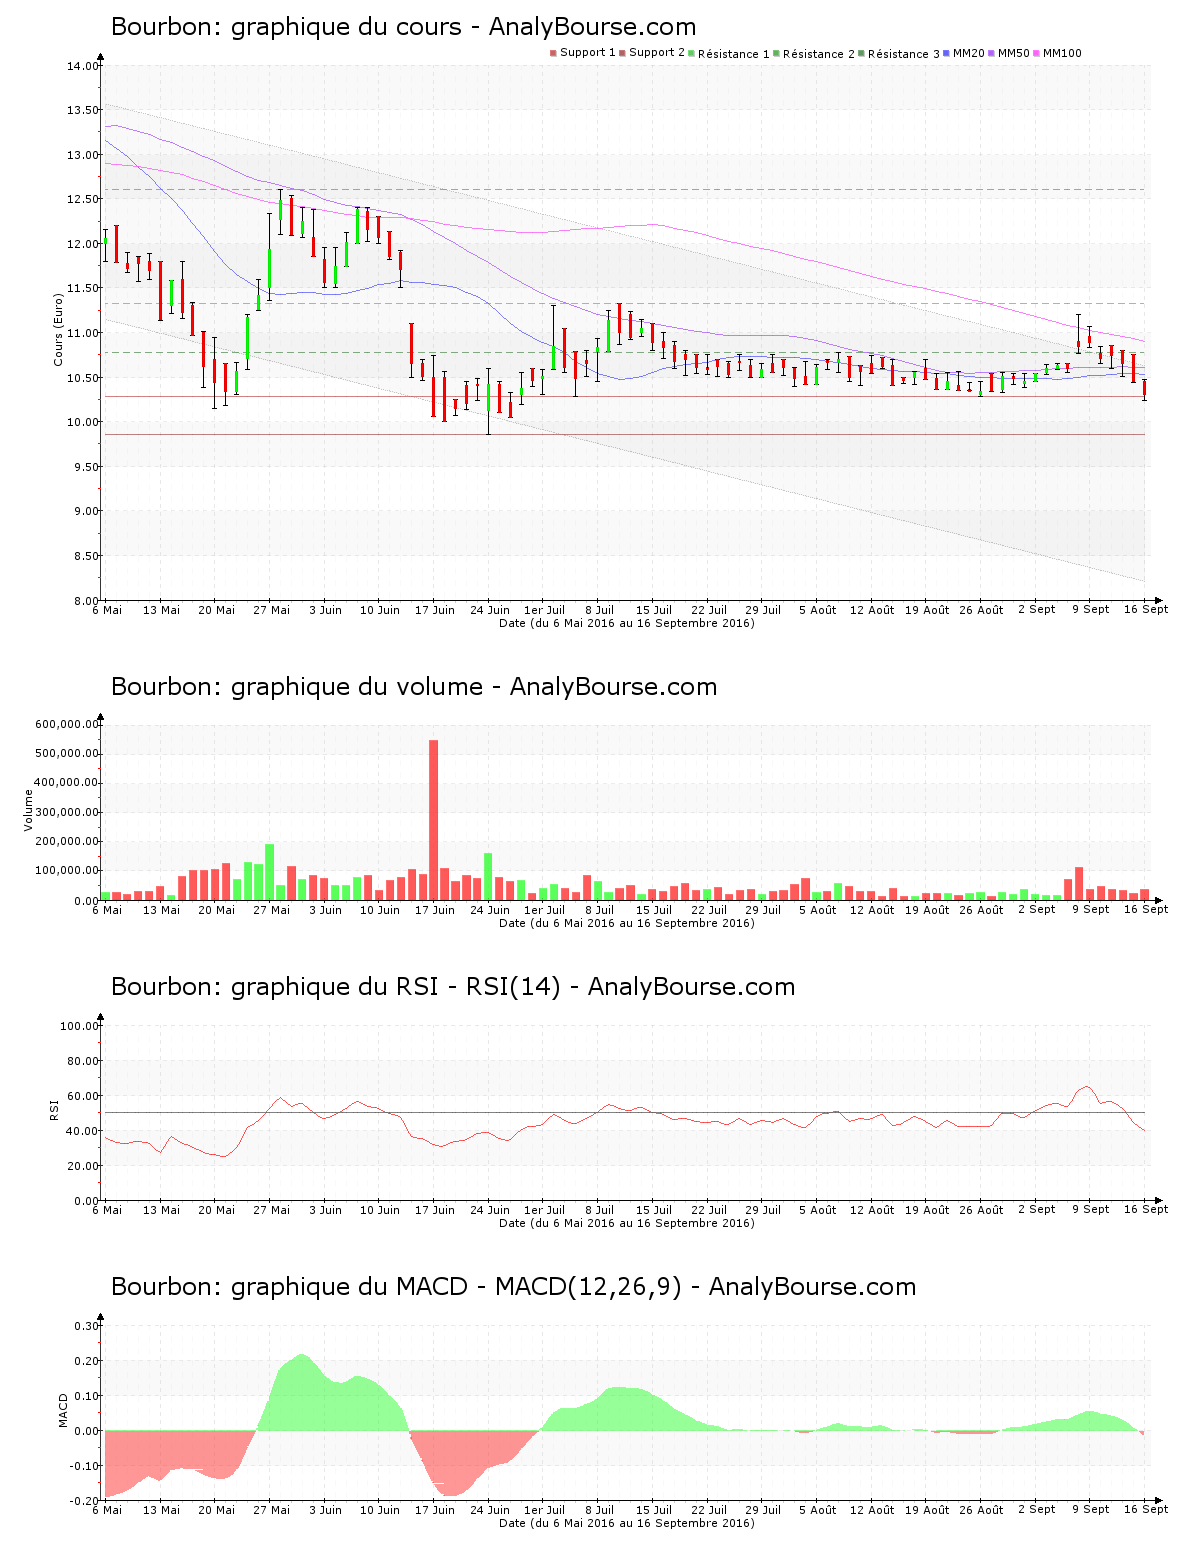Click the Support 1 legend color swatch

click(553, 53)
